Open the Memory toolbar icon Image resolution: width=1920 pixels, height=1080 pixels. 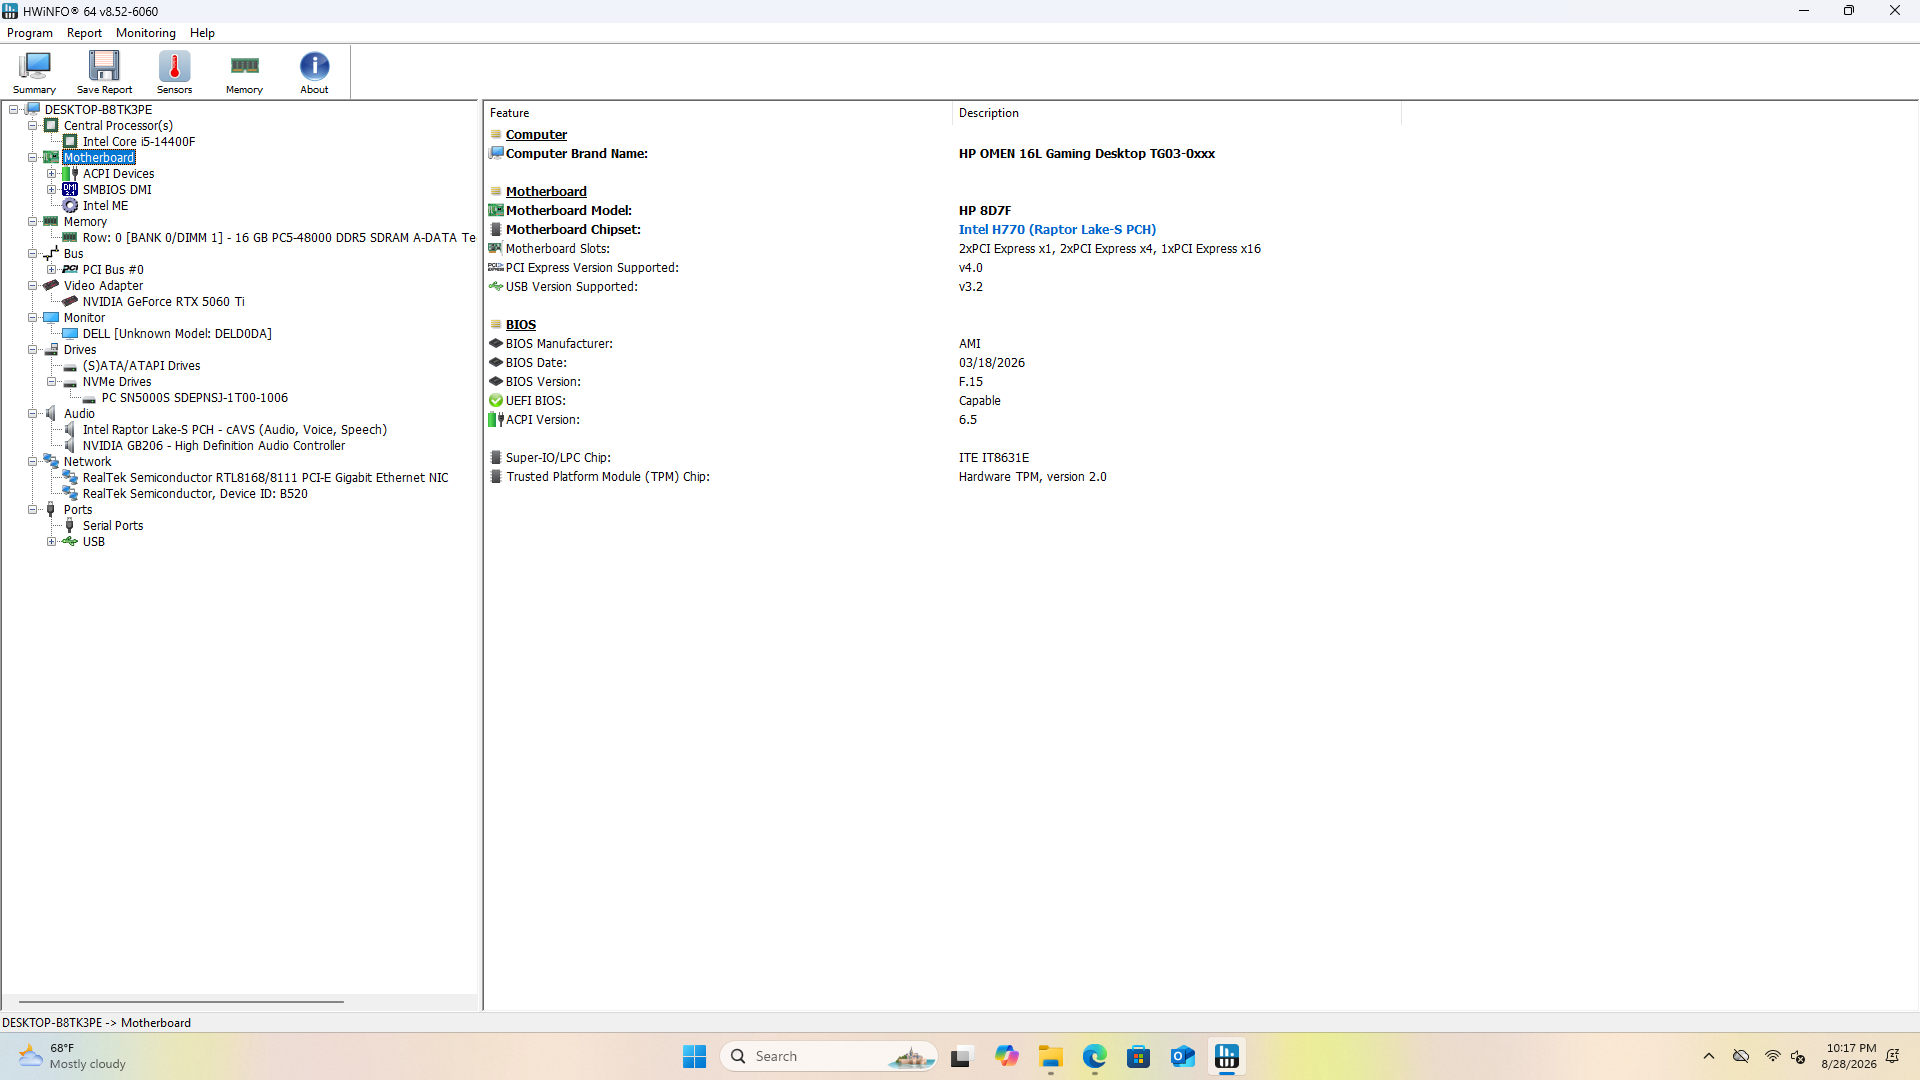point(244,72)
